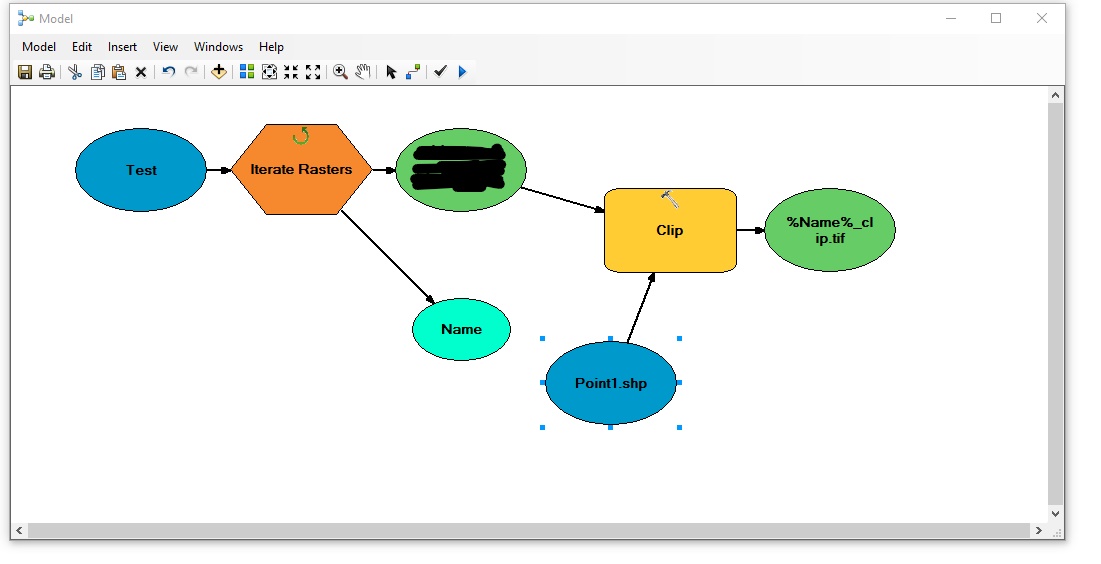The height and width of the screenshot is (564, 1101).
Task: Print the model diagram
Action: click(47, 72)
